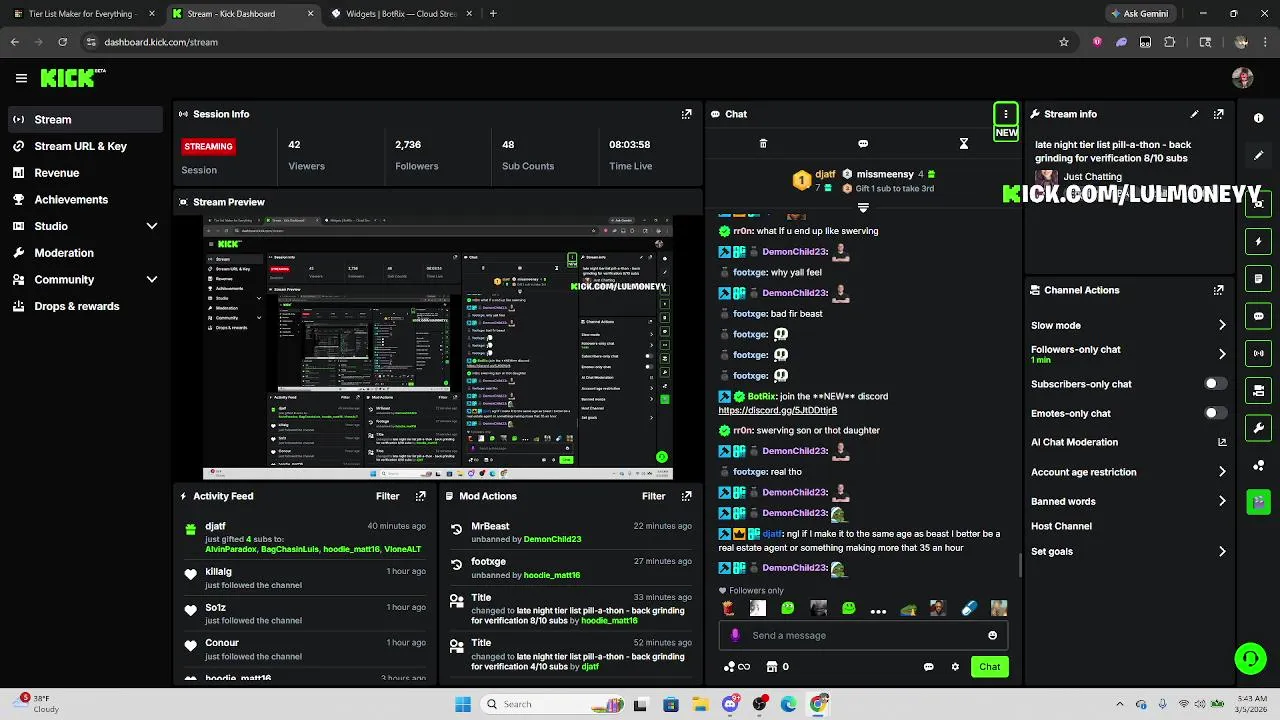Pop out the Activity Feed panel
Viewport: 1280px width, 720px height.
tap(421, 496)
